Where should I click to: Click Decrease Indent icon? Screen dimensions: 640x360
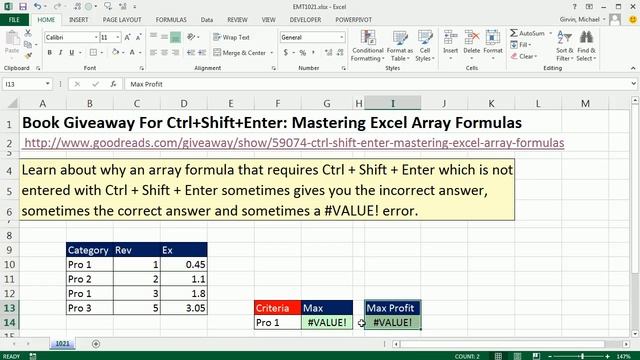[x=191, y=52]
